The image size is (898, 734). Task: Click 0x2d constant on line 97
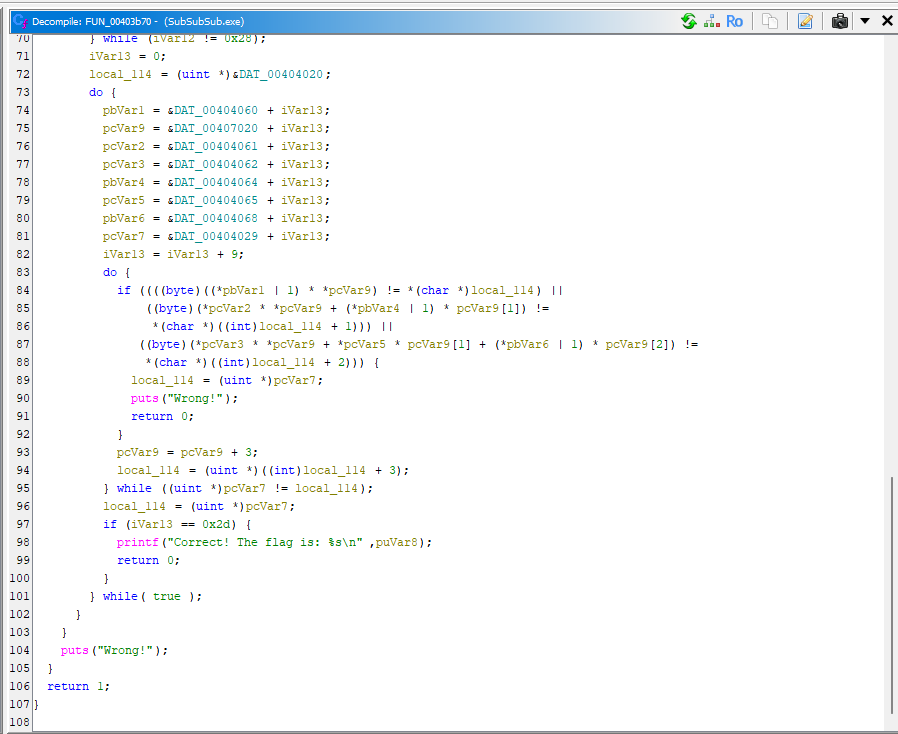216,524
